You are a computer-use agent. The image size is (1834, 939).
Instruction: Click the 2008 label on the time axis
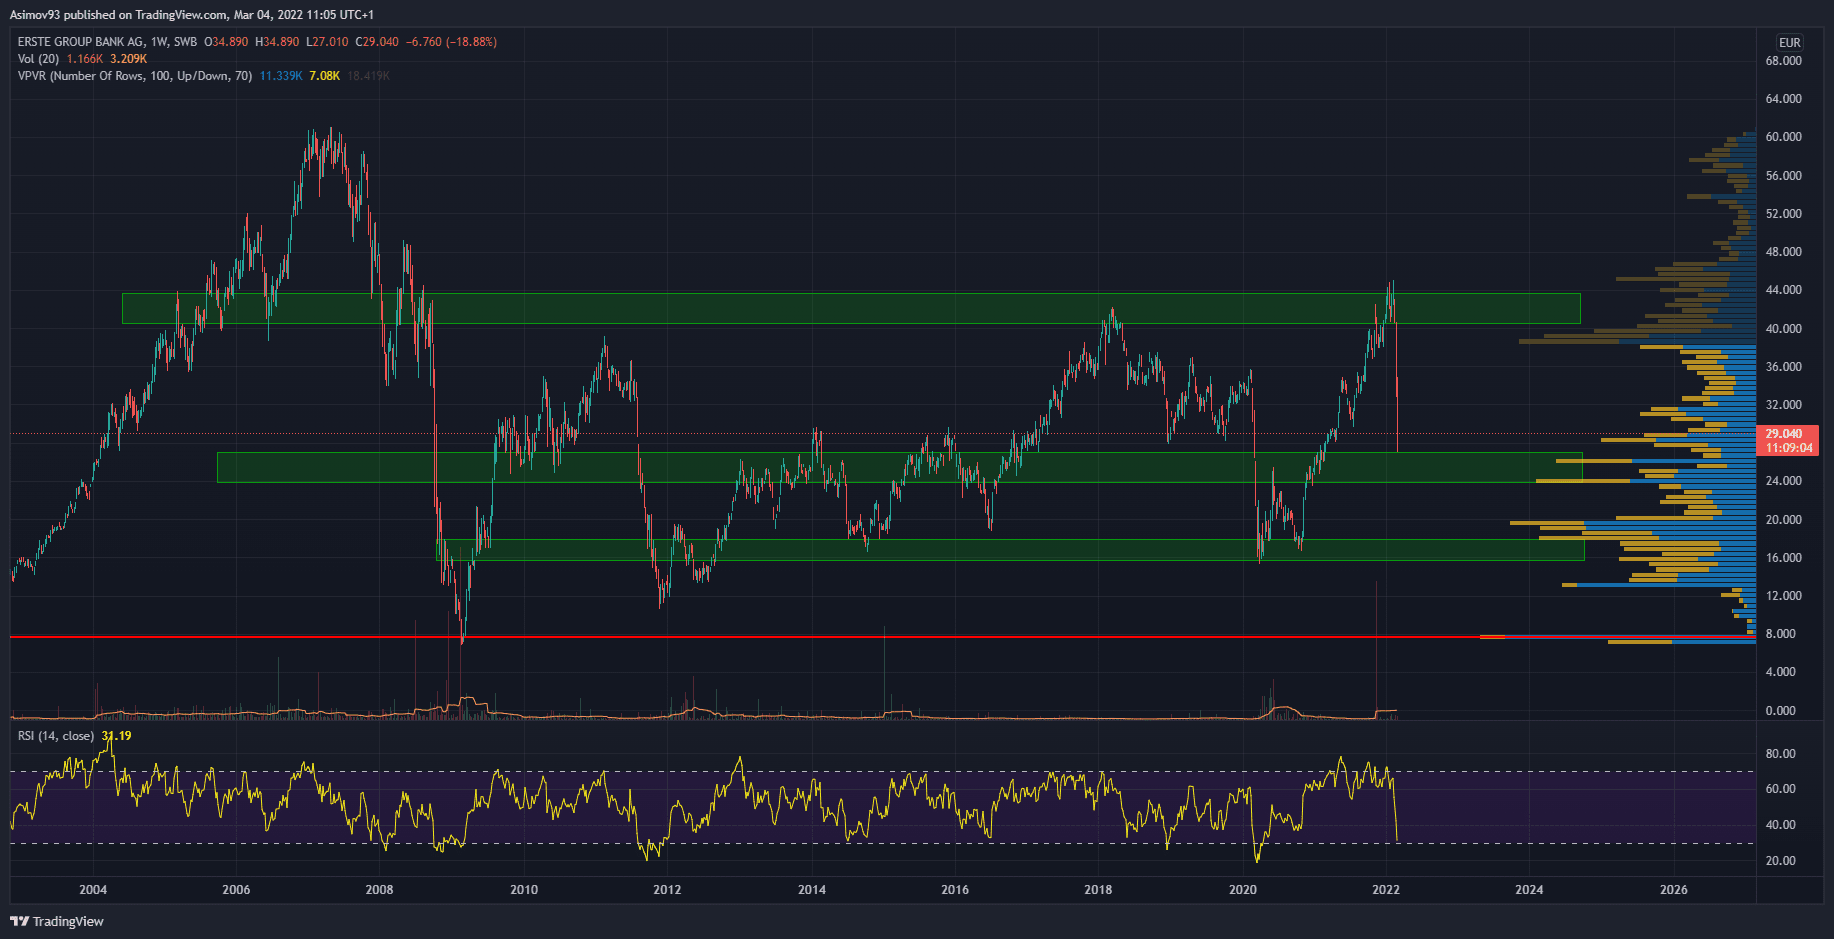[x=380, y=889]
